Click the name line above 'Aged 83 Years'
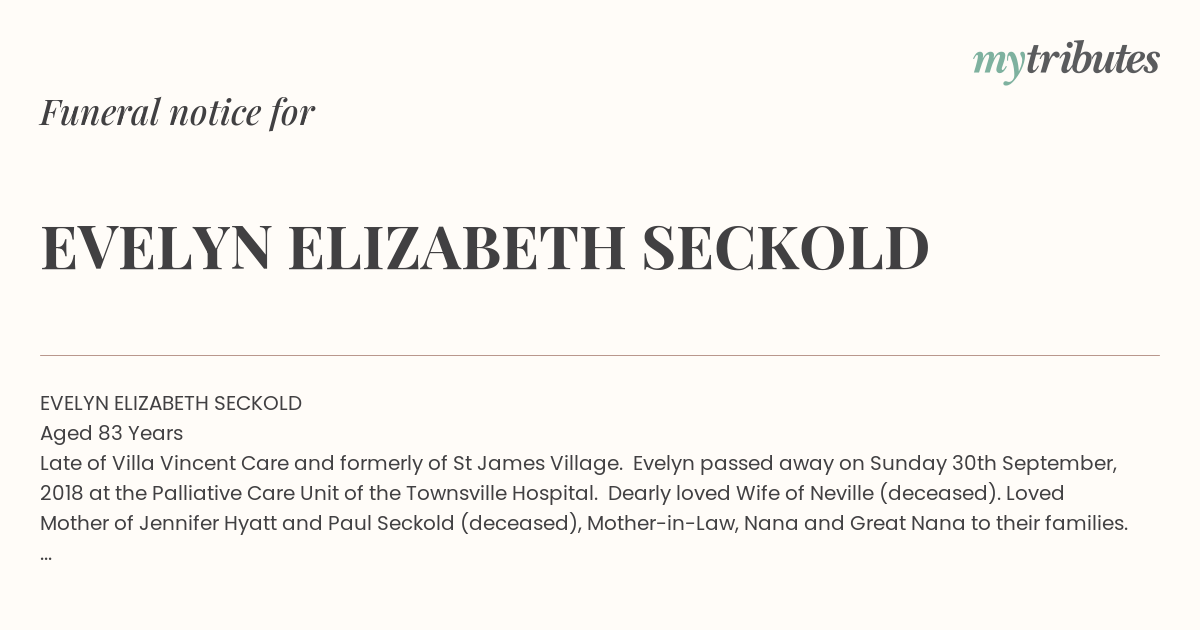This screenshot has height=630, width=1200. [171, 403]
